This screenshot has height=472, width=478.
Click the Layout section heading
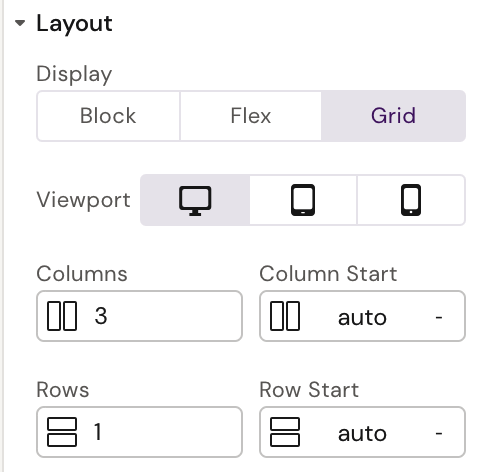[x=74, y=23]
